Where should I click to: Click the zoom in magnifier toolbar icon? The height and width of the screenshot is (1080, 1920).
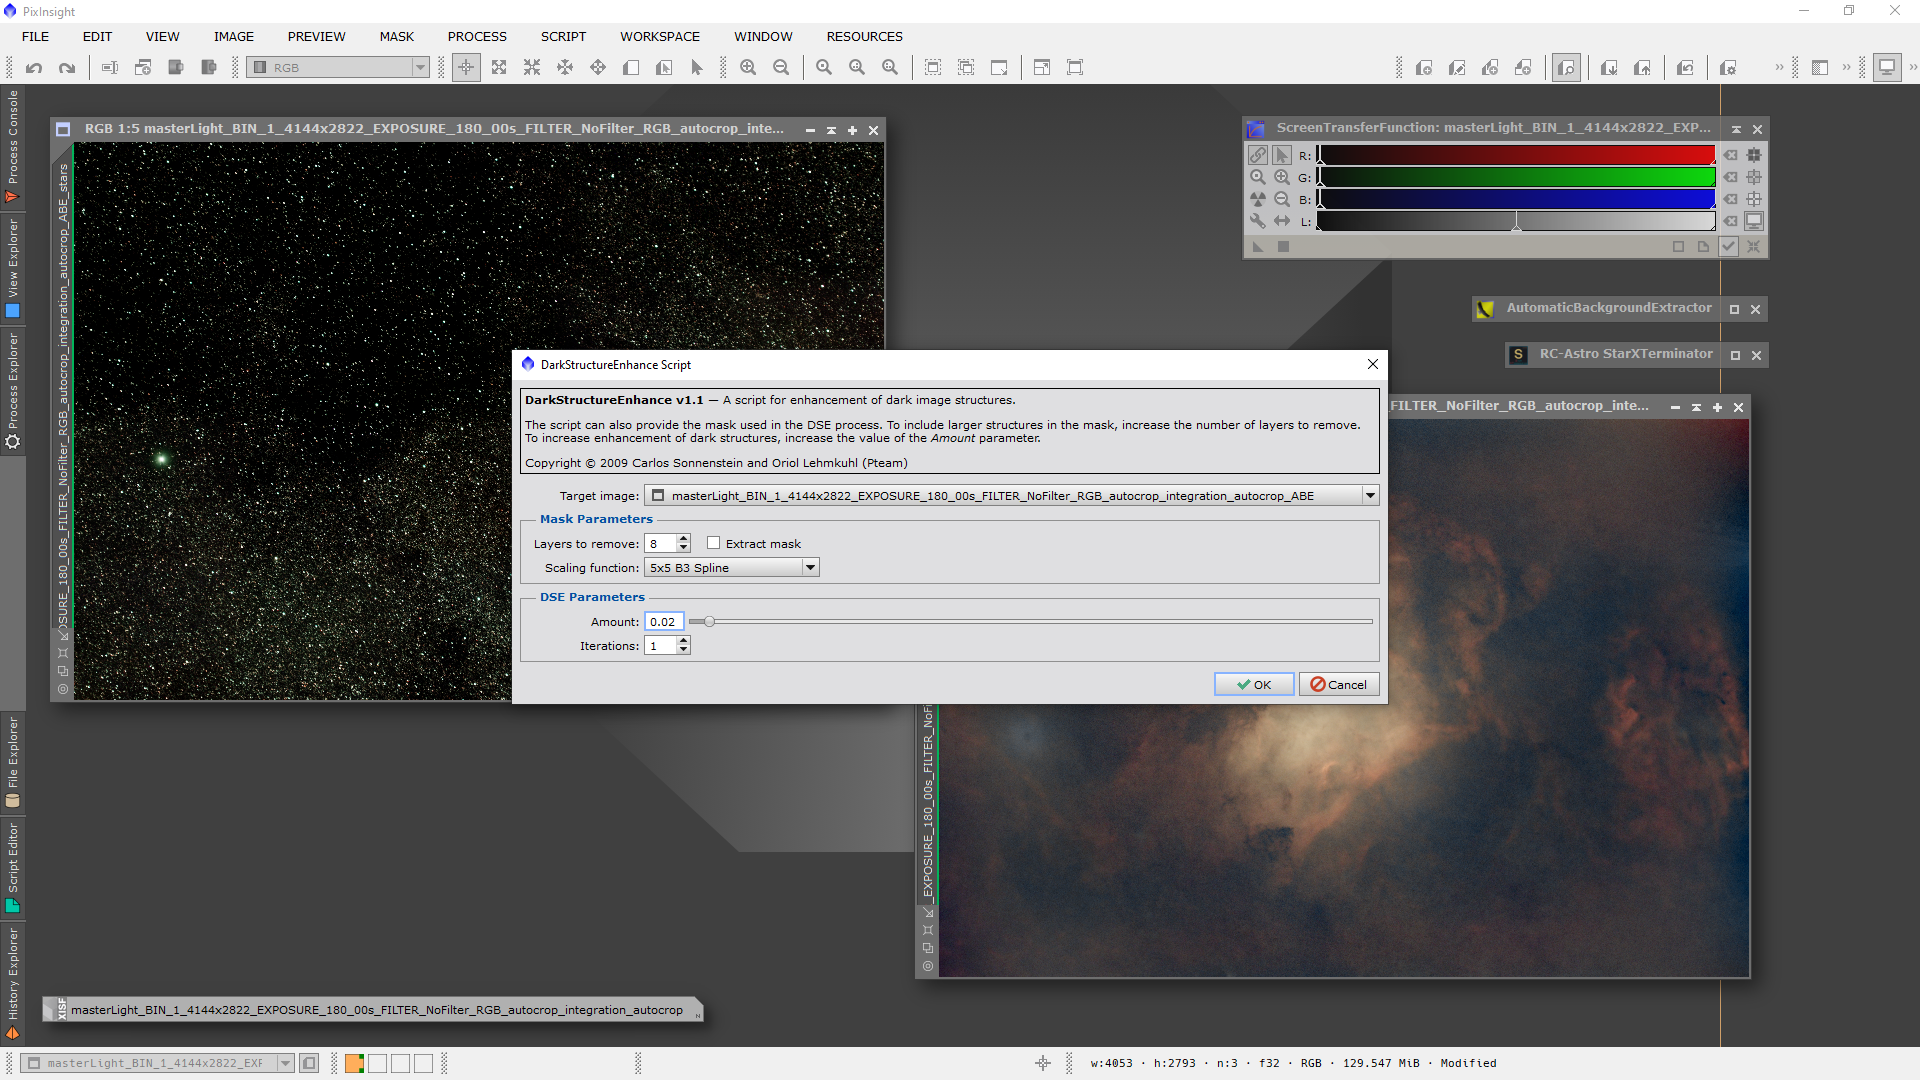pyautogui.click(x=748, y=68)
